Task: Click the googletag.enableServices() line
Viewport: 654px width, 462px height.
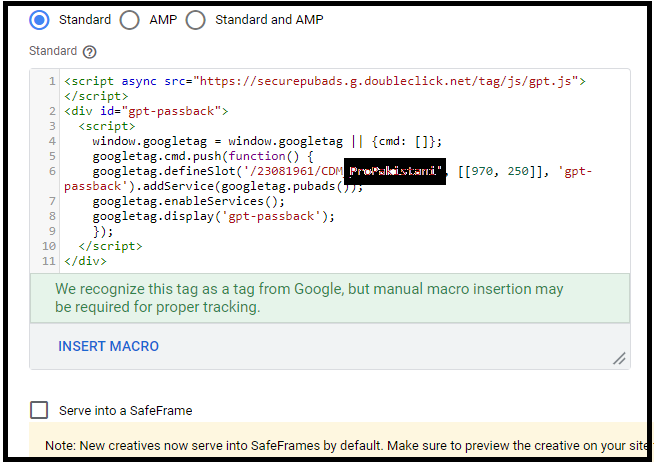Action: pyautogui.click(x=189, y=201)
